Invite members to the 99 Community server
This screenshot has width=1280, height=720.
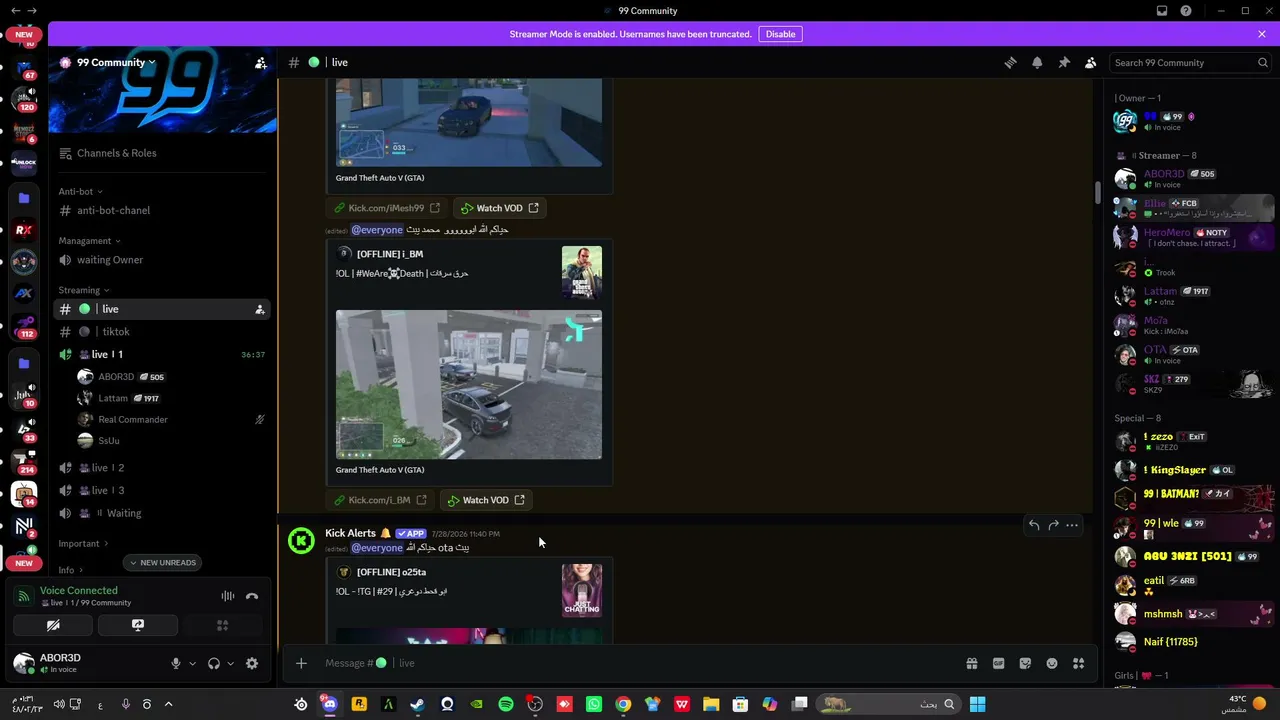[261, 62]
